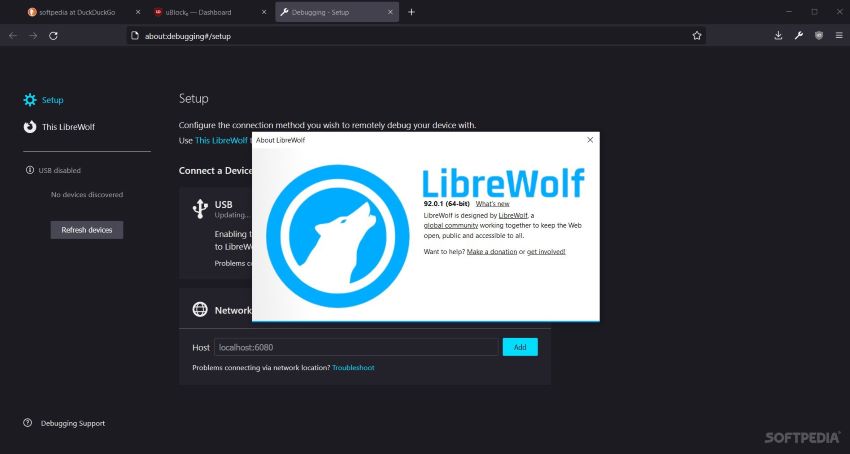Click the This LibreWolf browser icon
The height and width of the screenshot is (454, 850).
pyautogui.click(x=30, y=127)
